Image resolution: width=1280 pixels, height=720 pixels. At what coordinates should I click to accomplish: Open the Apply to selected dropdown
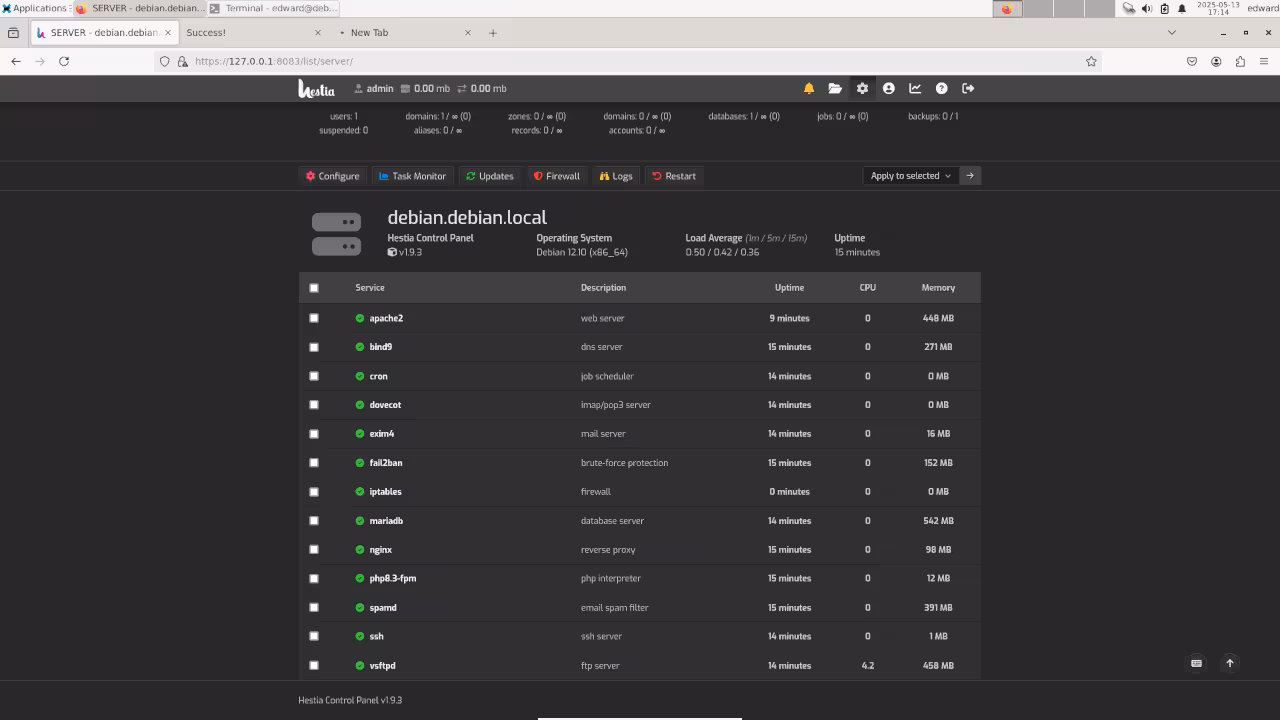[x=911, y=176]
